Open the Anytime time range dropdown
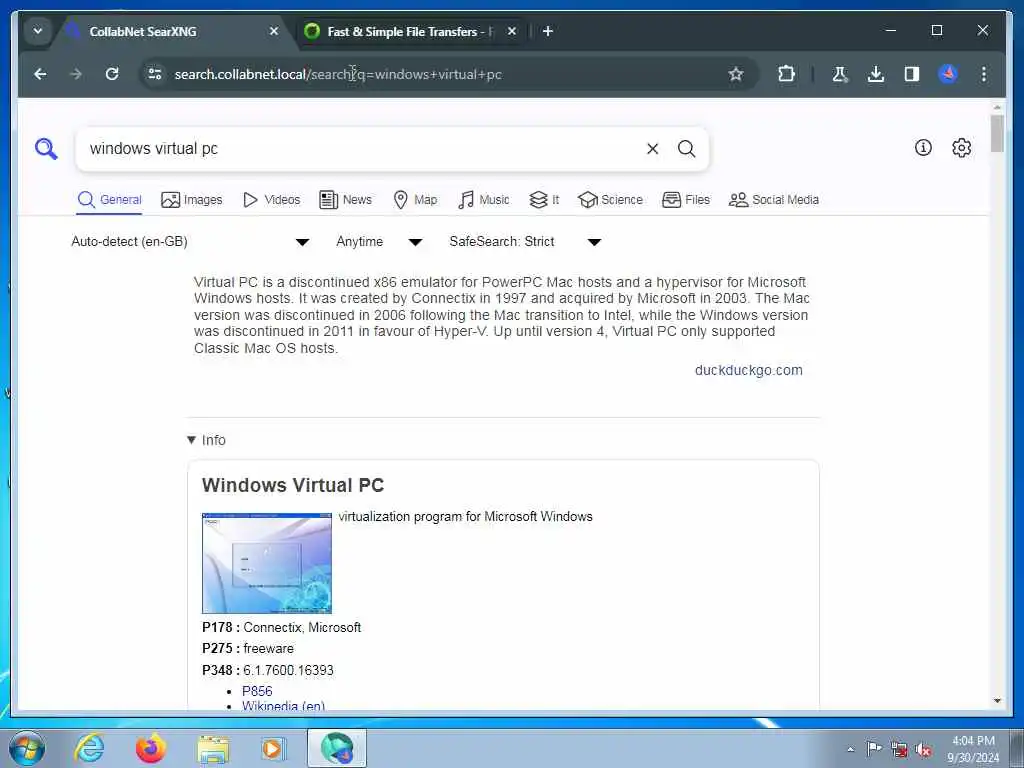The width and height of the screenshot is (1024, 768). click(x=379, y=242)
